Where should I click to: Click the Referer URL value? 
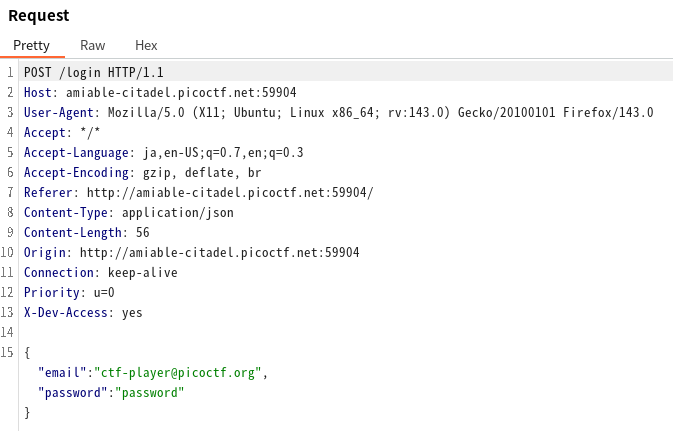point(230,192)
